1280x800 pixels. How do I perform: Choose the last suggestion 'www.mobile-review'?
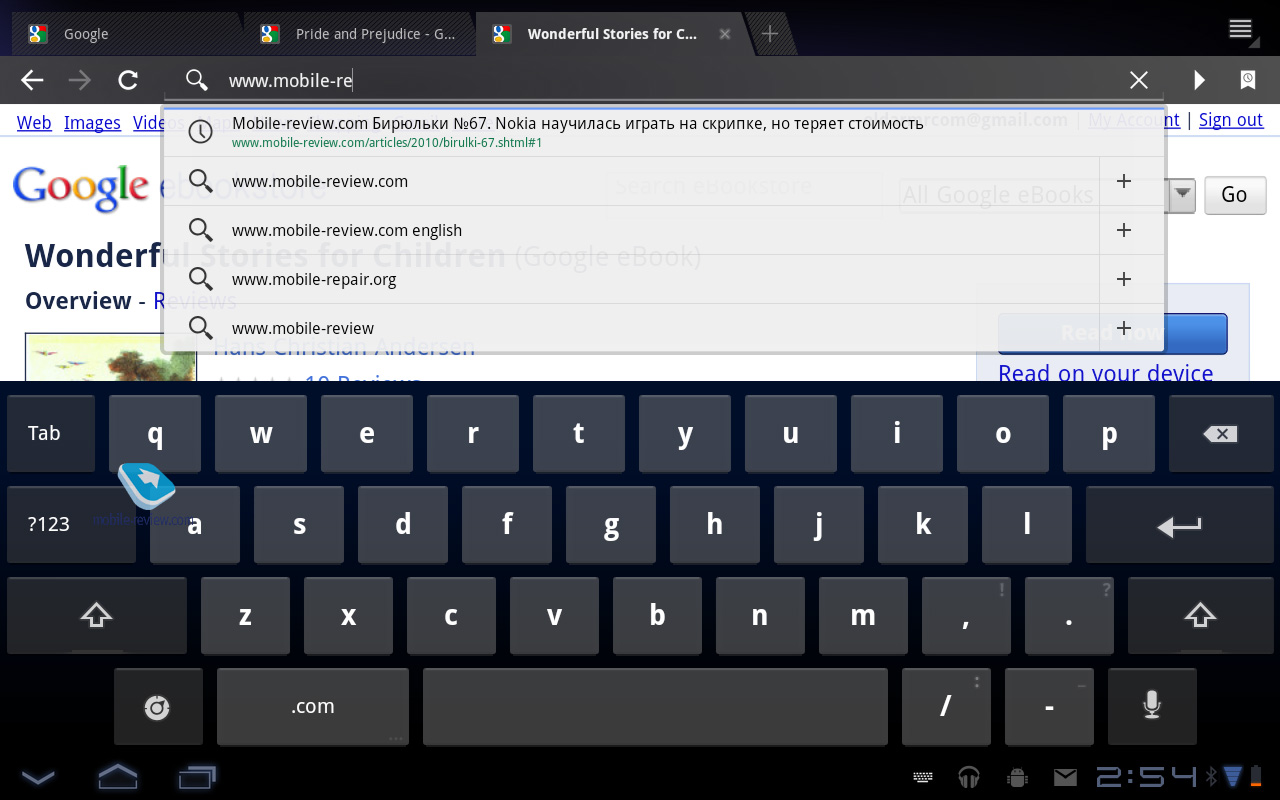[630, 328]
